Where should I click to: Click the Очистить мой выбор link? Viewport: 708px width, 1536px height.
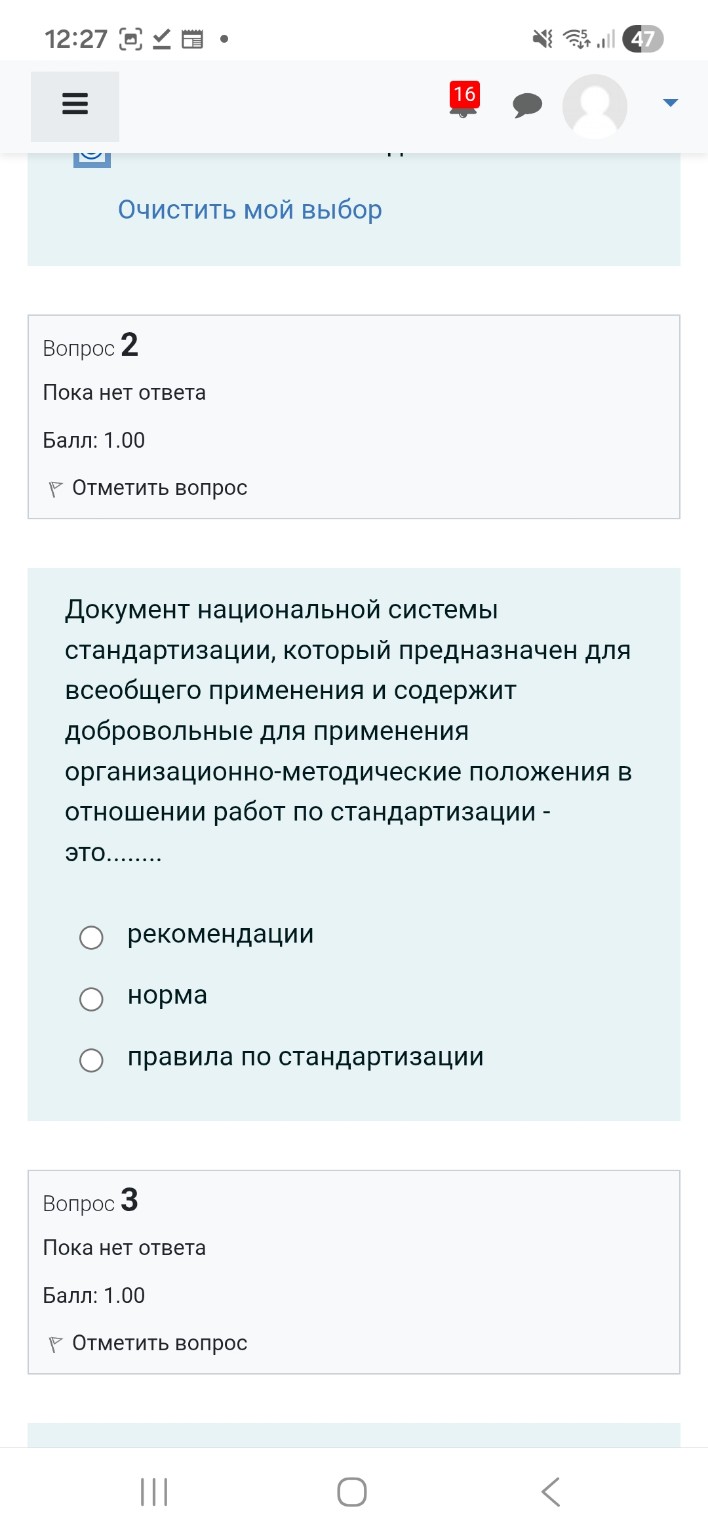point(249,209)
